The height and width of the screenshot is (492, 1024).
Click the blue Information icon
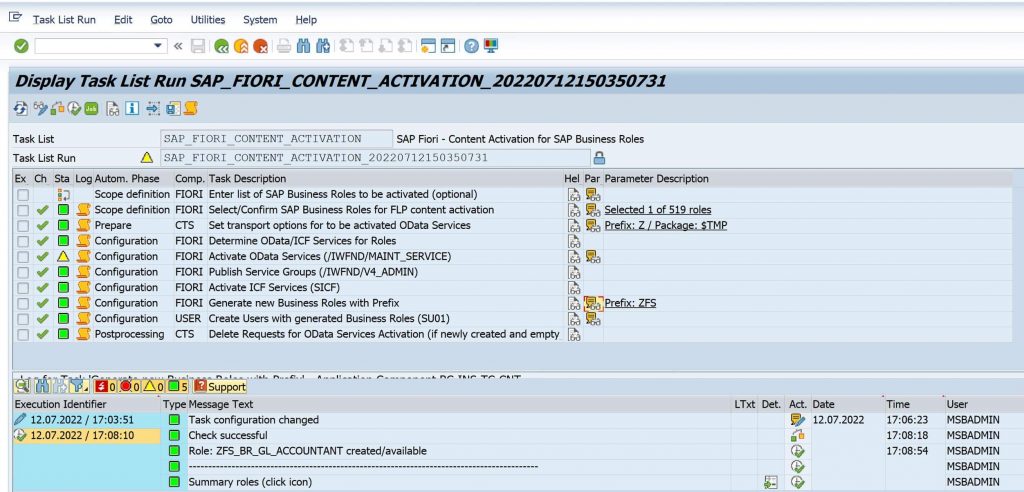coord(132,108)
